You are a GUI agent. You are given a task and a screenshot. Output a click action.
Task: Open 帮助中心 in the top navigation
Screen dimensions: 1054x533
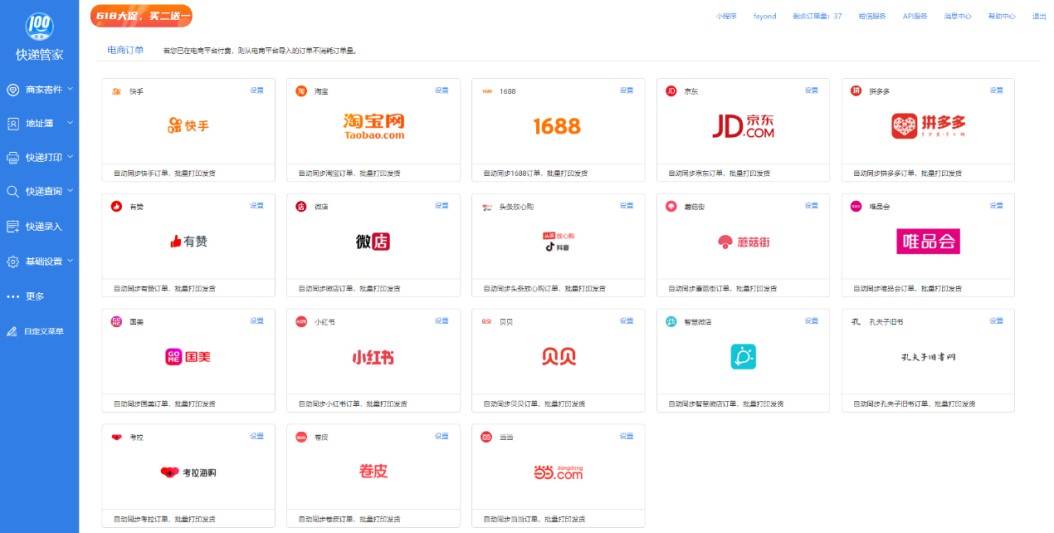click(x=1001, y=16)
